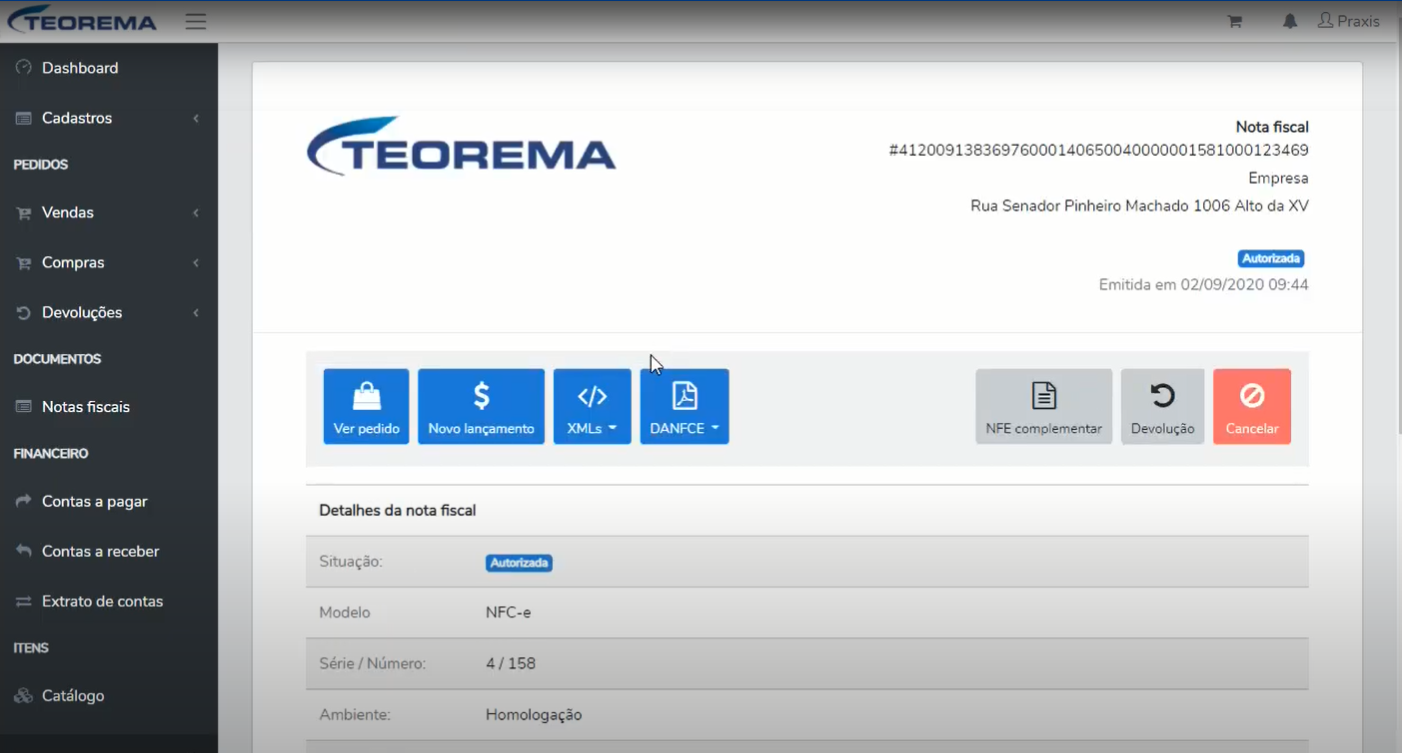This screenshot has height=753, width=1402.
Task: Expand the Devoluções sidebar menu
Action: 108,313
